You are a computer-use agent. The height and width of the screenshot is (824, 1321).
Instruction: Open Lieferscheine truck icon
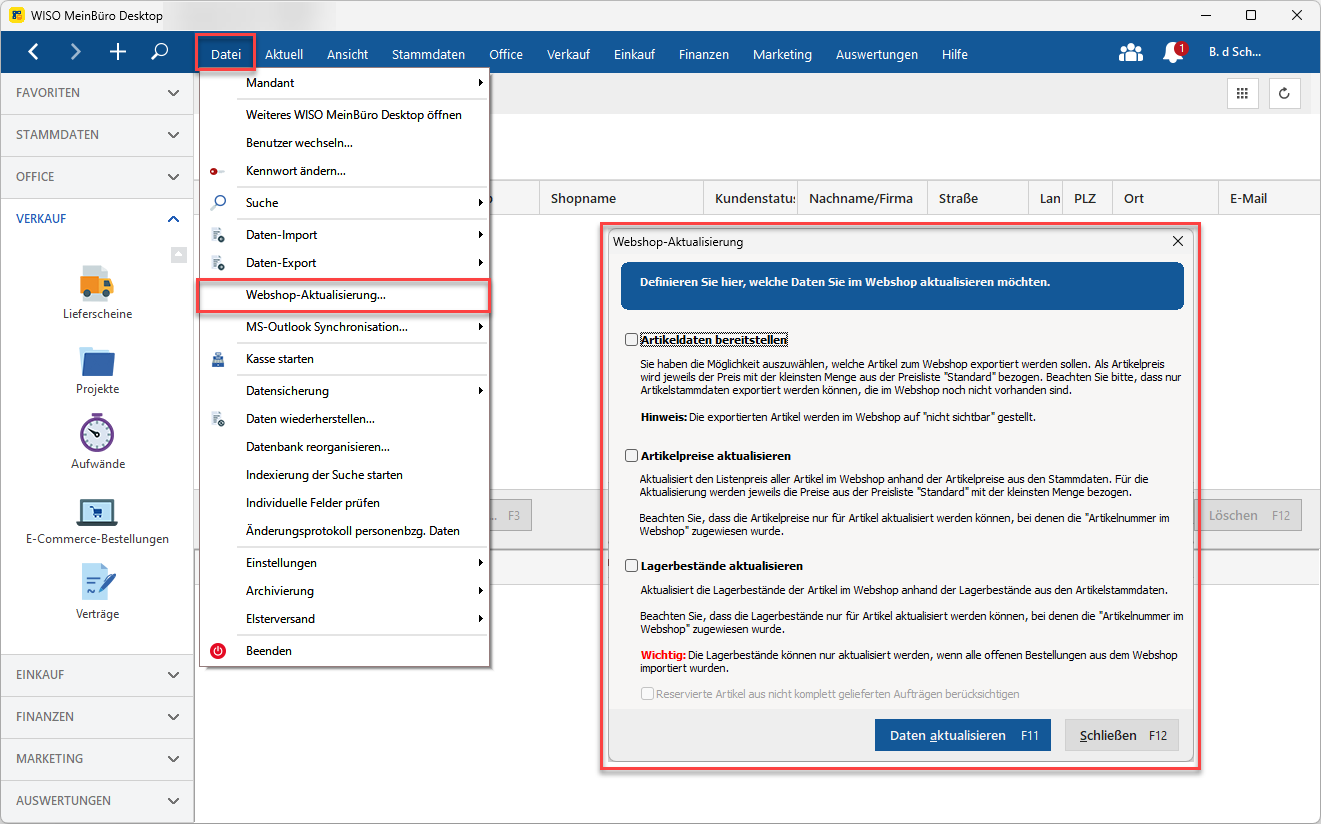97,282
